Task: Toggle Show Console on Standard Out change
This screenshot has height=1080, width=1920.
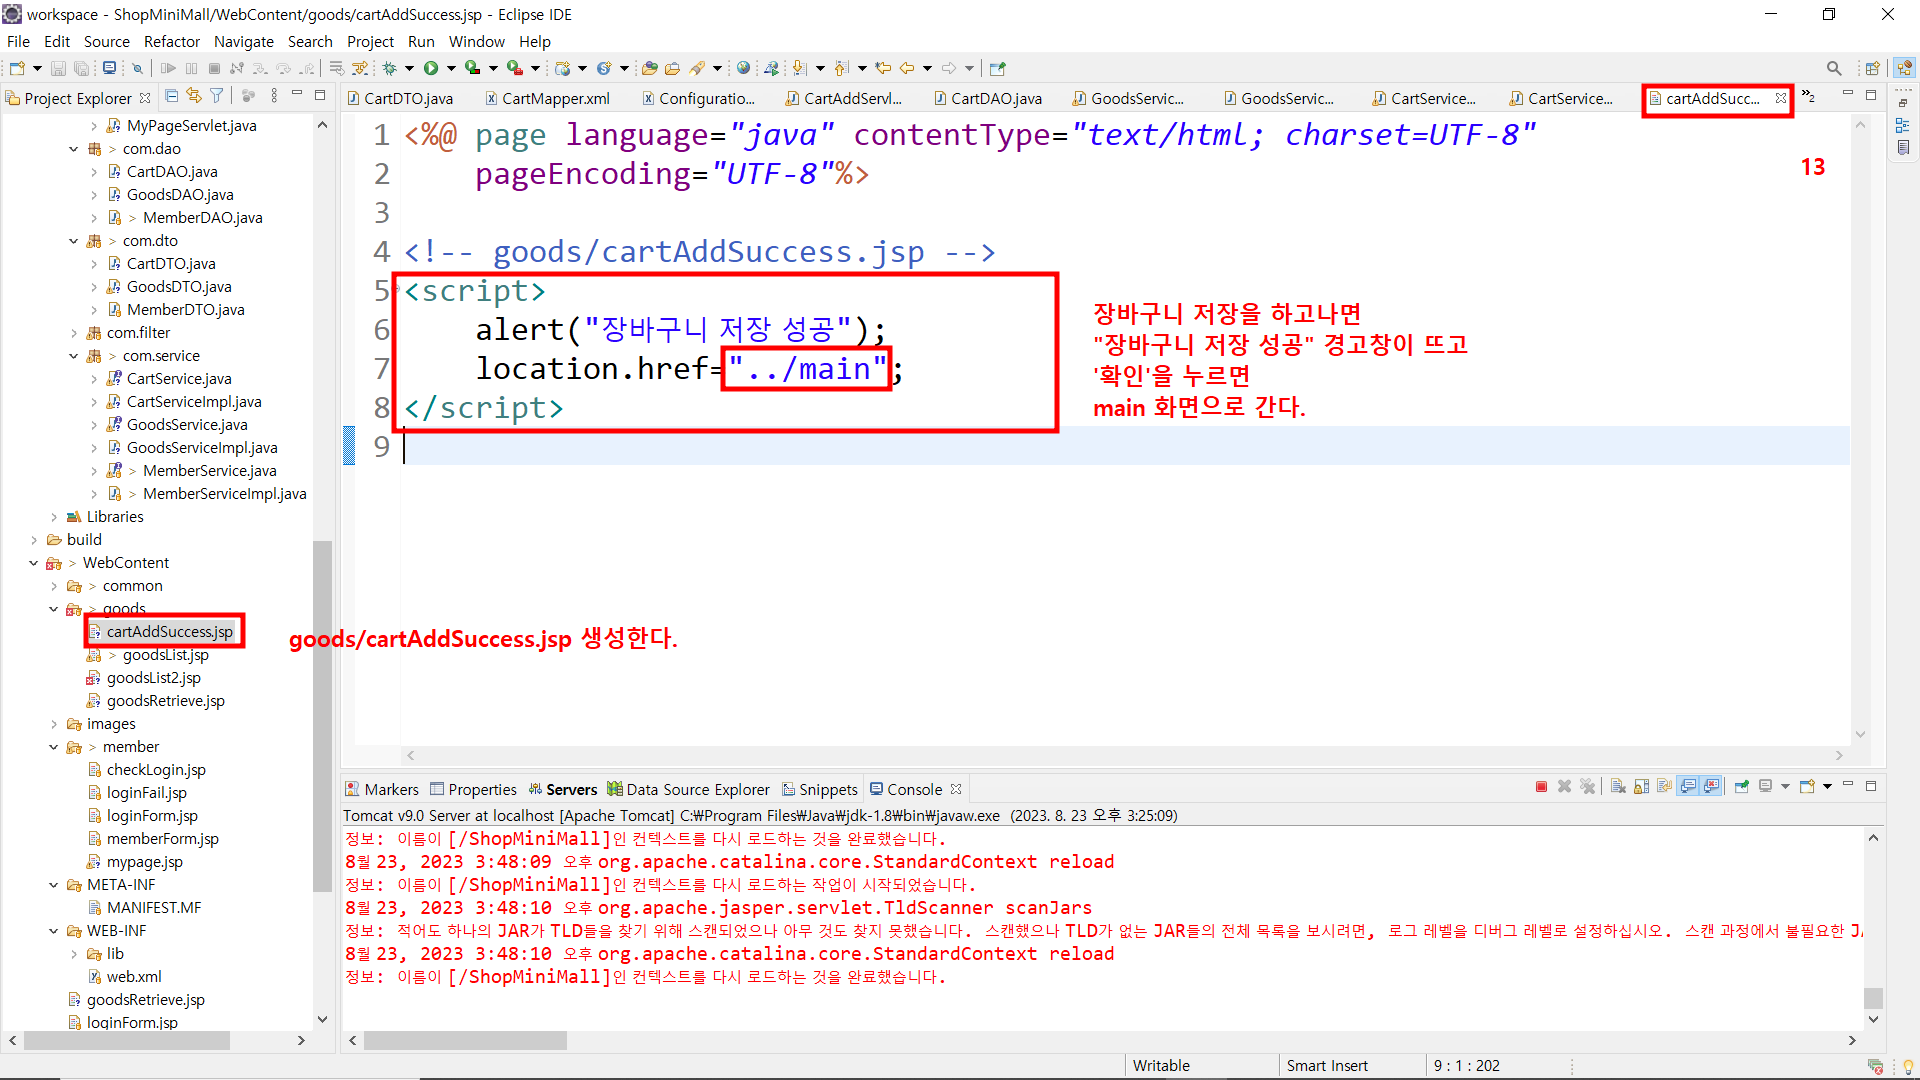Action: click(1688, 787)
